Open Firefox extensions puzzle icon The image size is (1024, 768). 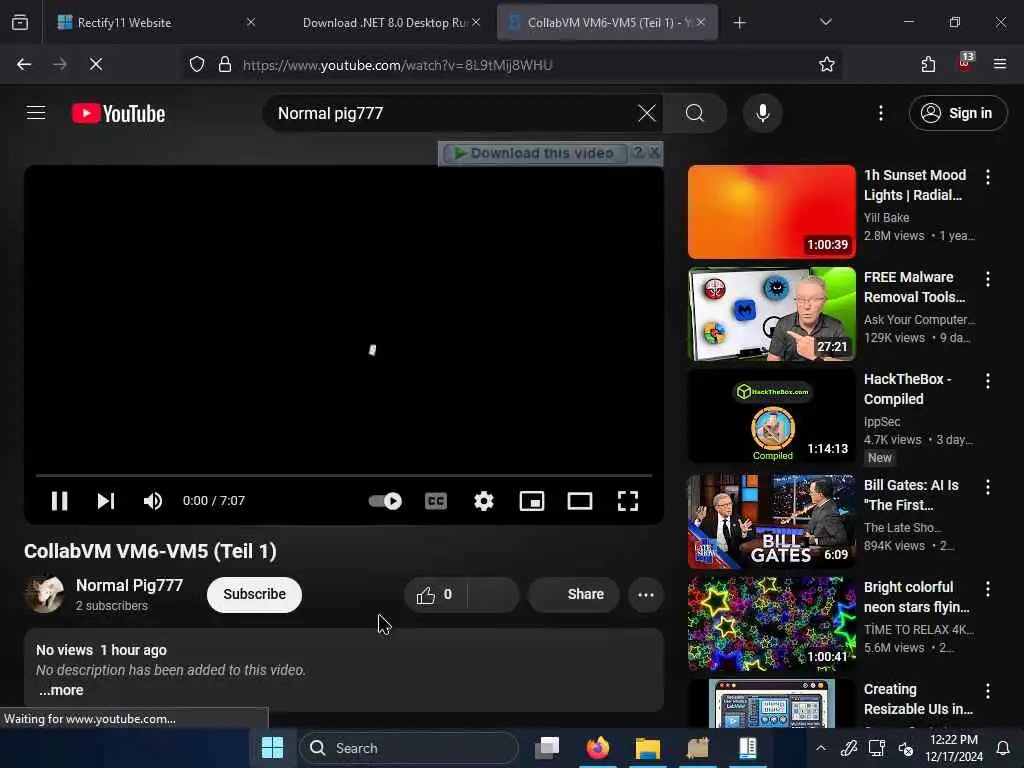928,64
